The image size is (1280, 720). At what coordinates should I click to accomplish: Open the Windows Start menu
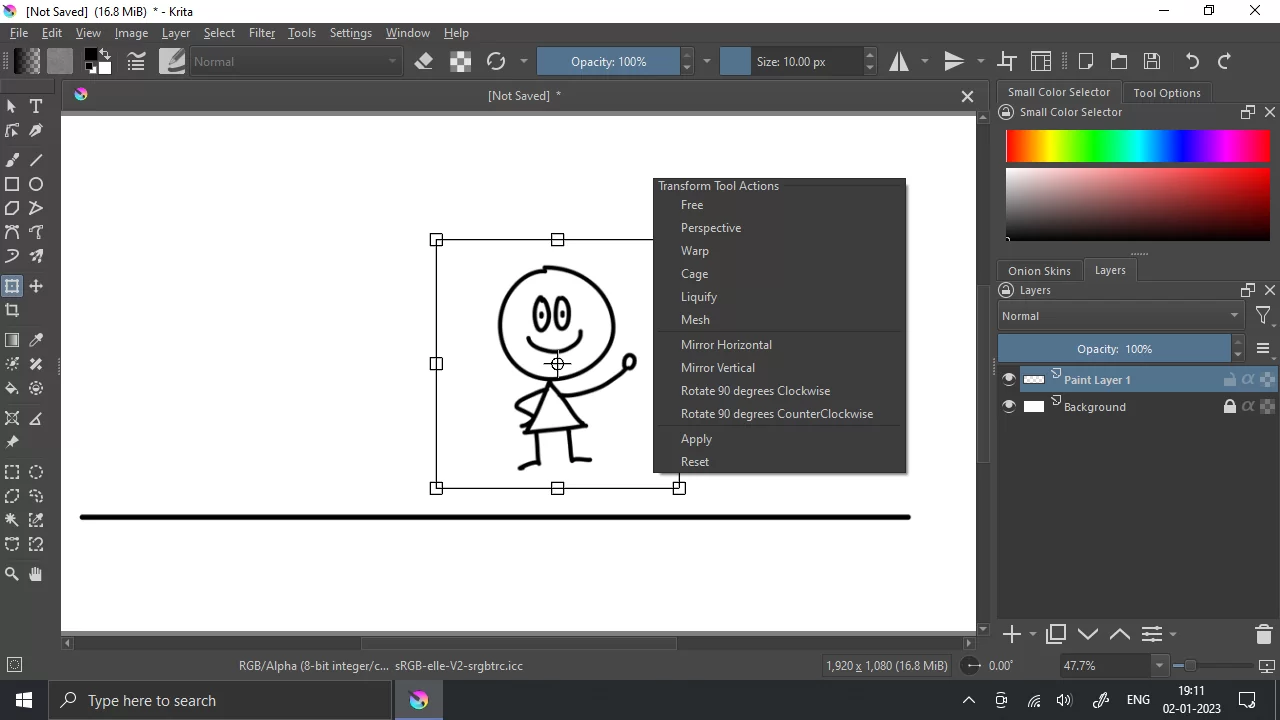24,700
